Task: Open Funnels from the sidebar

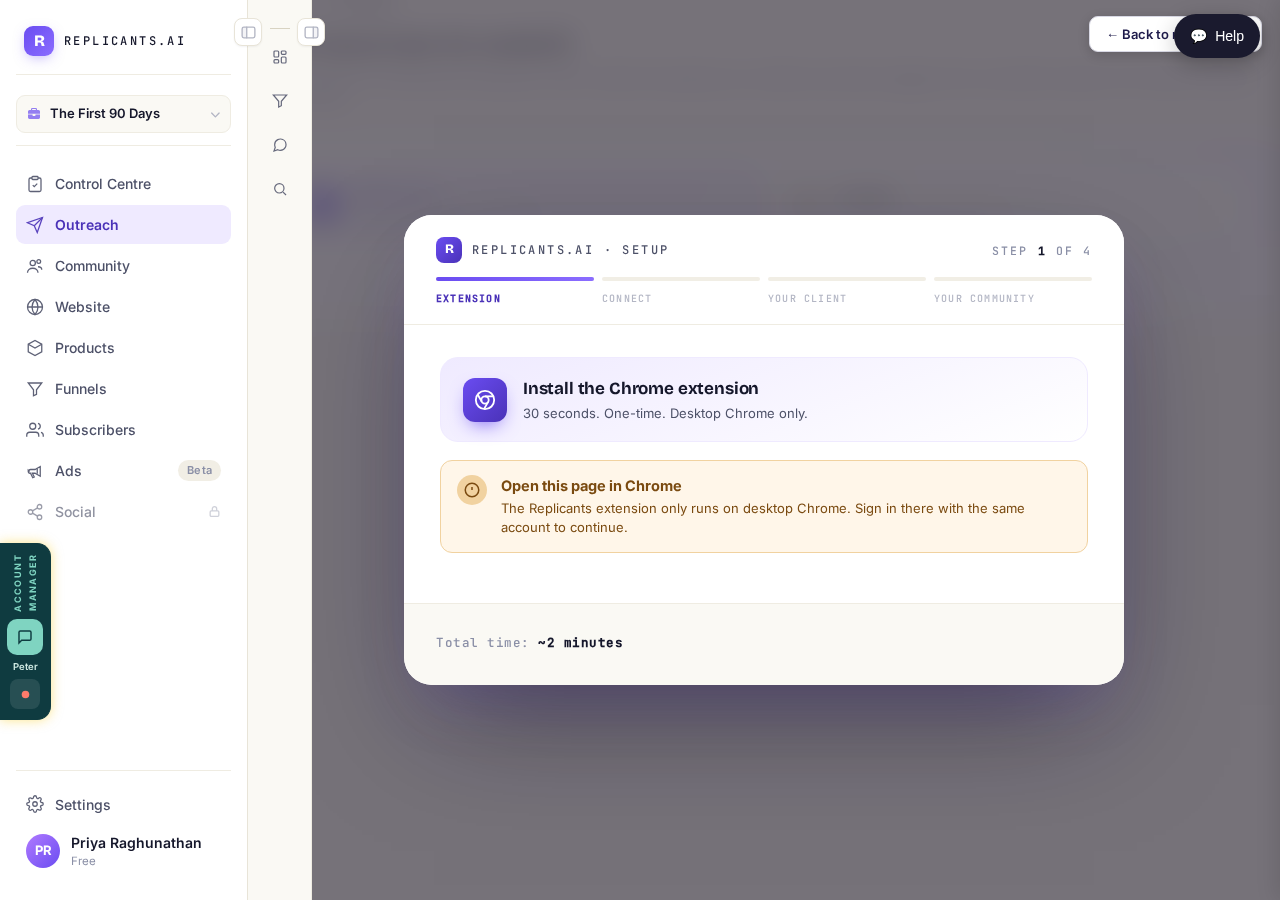Action: coord(123,389)
